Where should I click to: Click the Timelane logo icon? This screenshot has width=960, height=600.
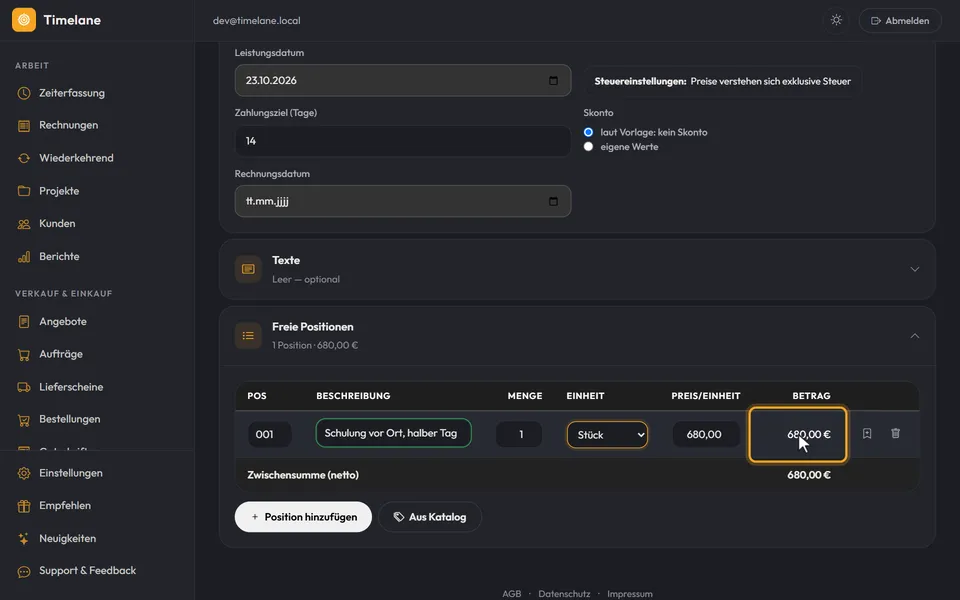click(x=24, y=20)
